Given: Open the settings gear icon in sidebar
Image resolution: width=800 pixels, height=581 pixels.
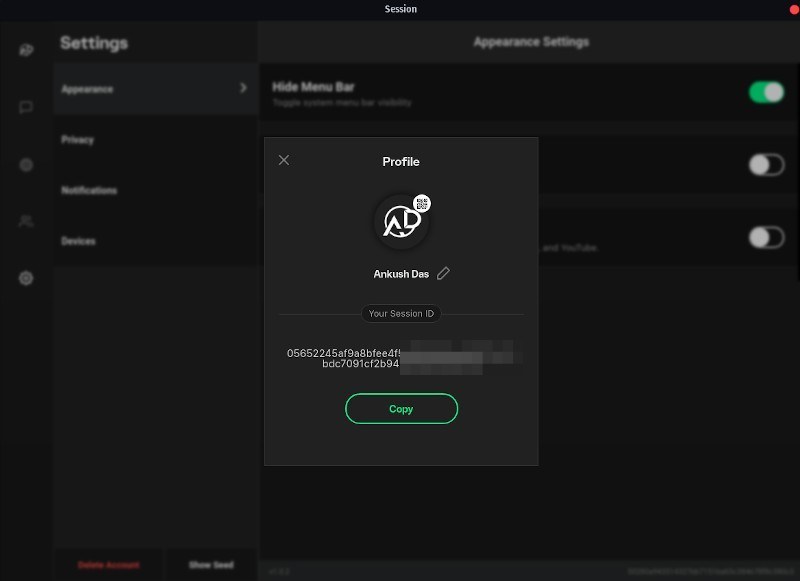Looking at the screenshot, I should pyautogui.click(x=26, y=278).
